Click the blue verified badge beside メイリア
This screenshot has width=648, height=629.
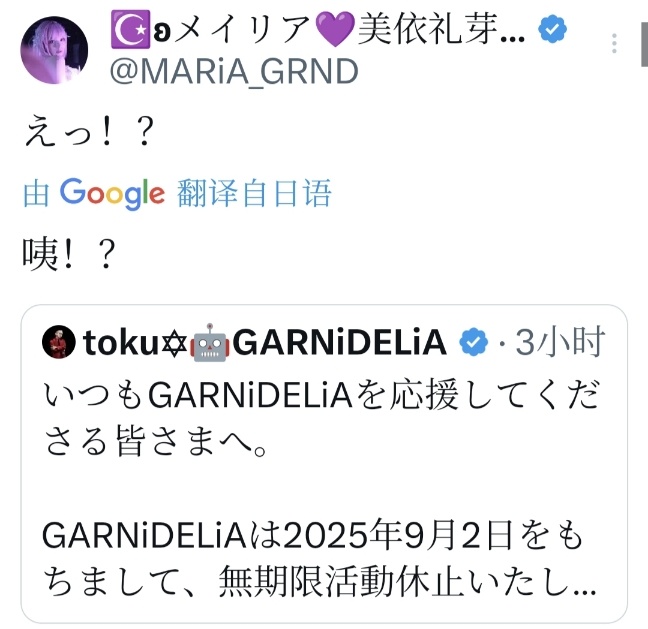coord(553,29)
